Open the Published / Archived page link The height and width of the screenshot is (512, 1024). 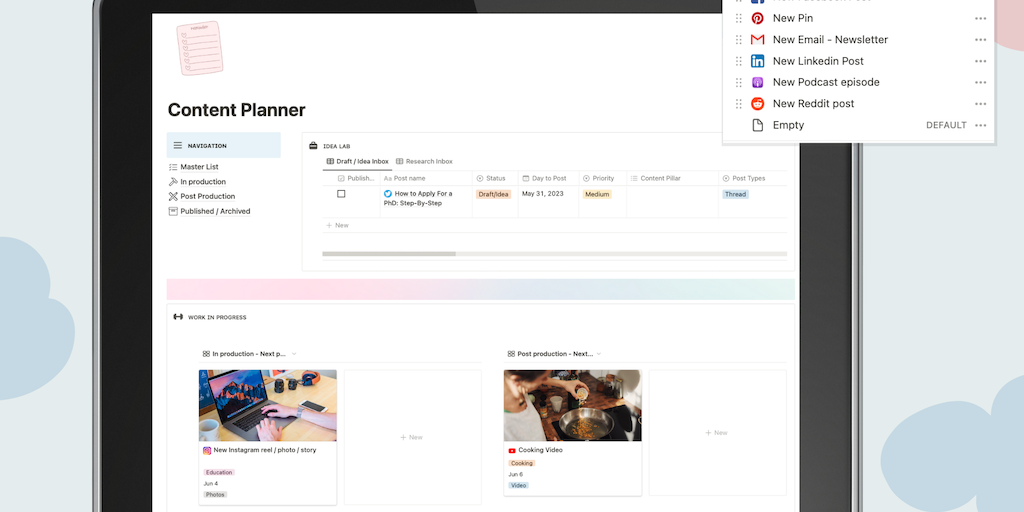point(216,212)
